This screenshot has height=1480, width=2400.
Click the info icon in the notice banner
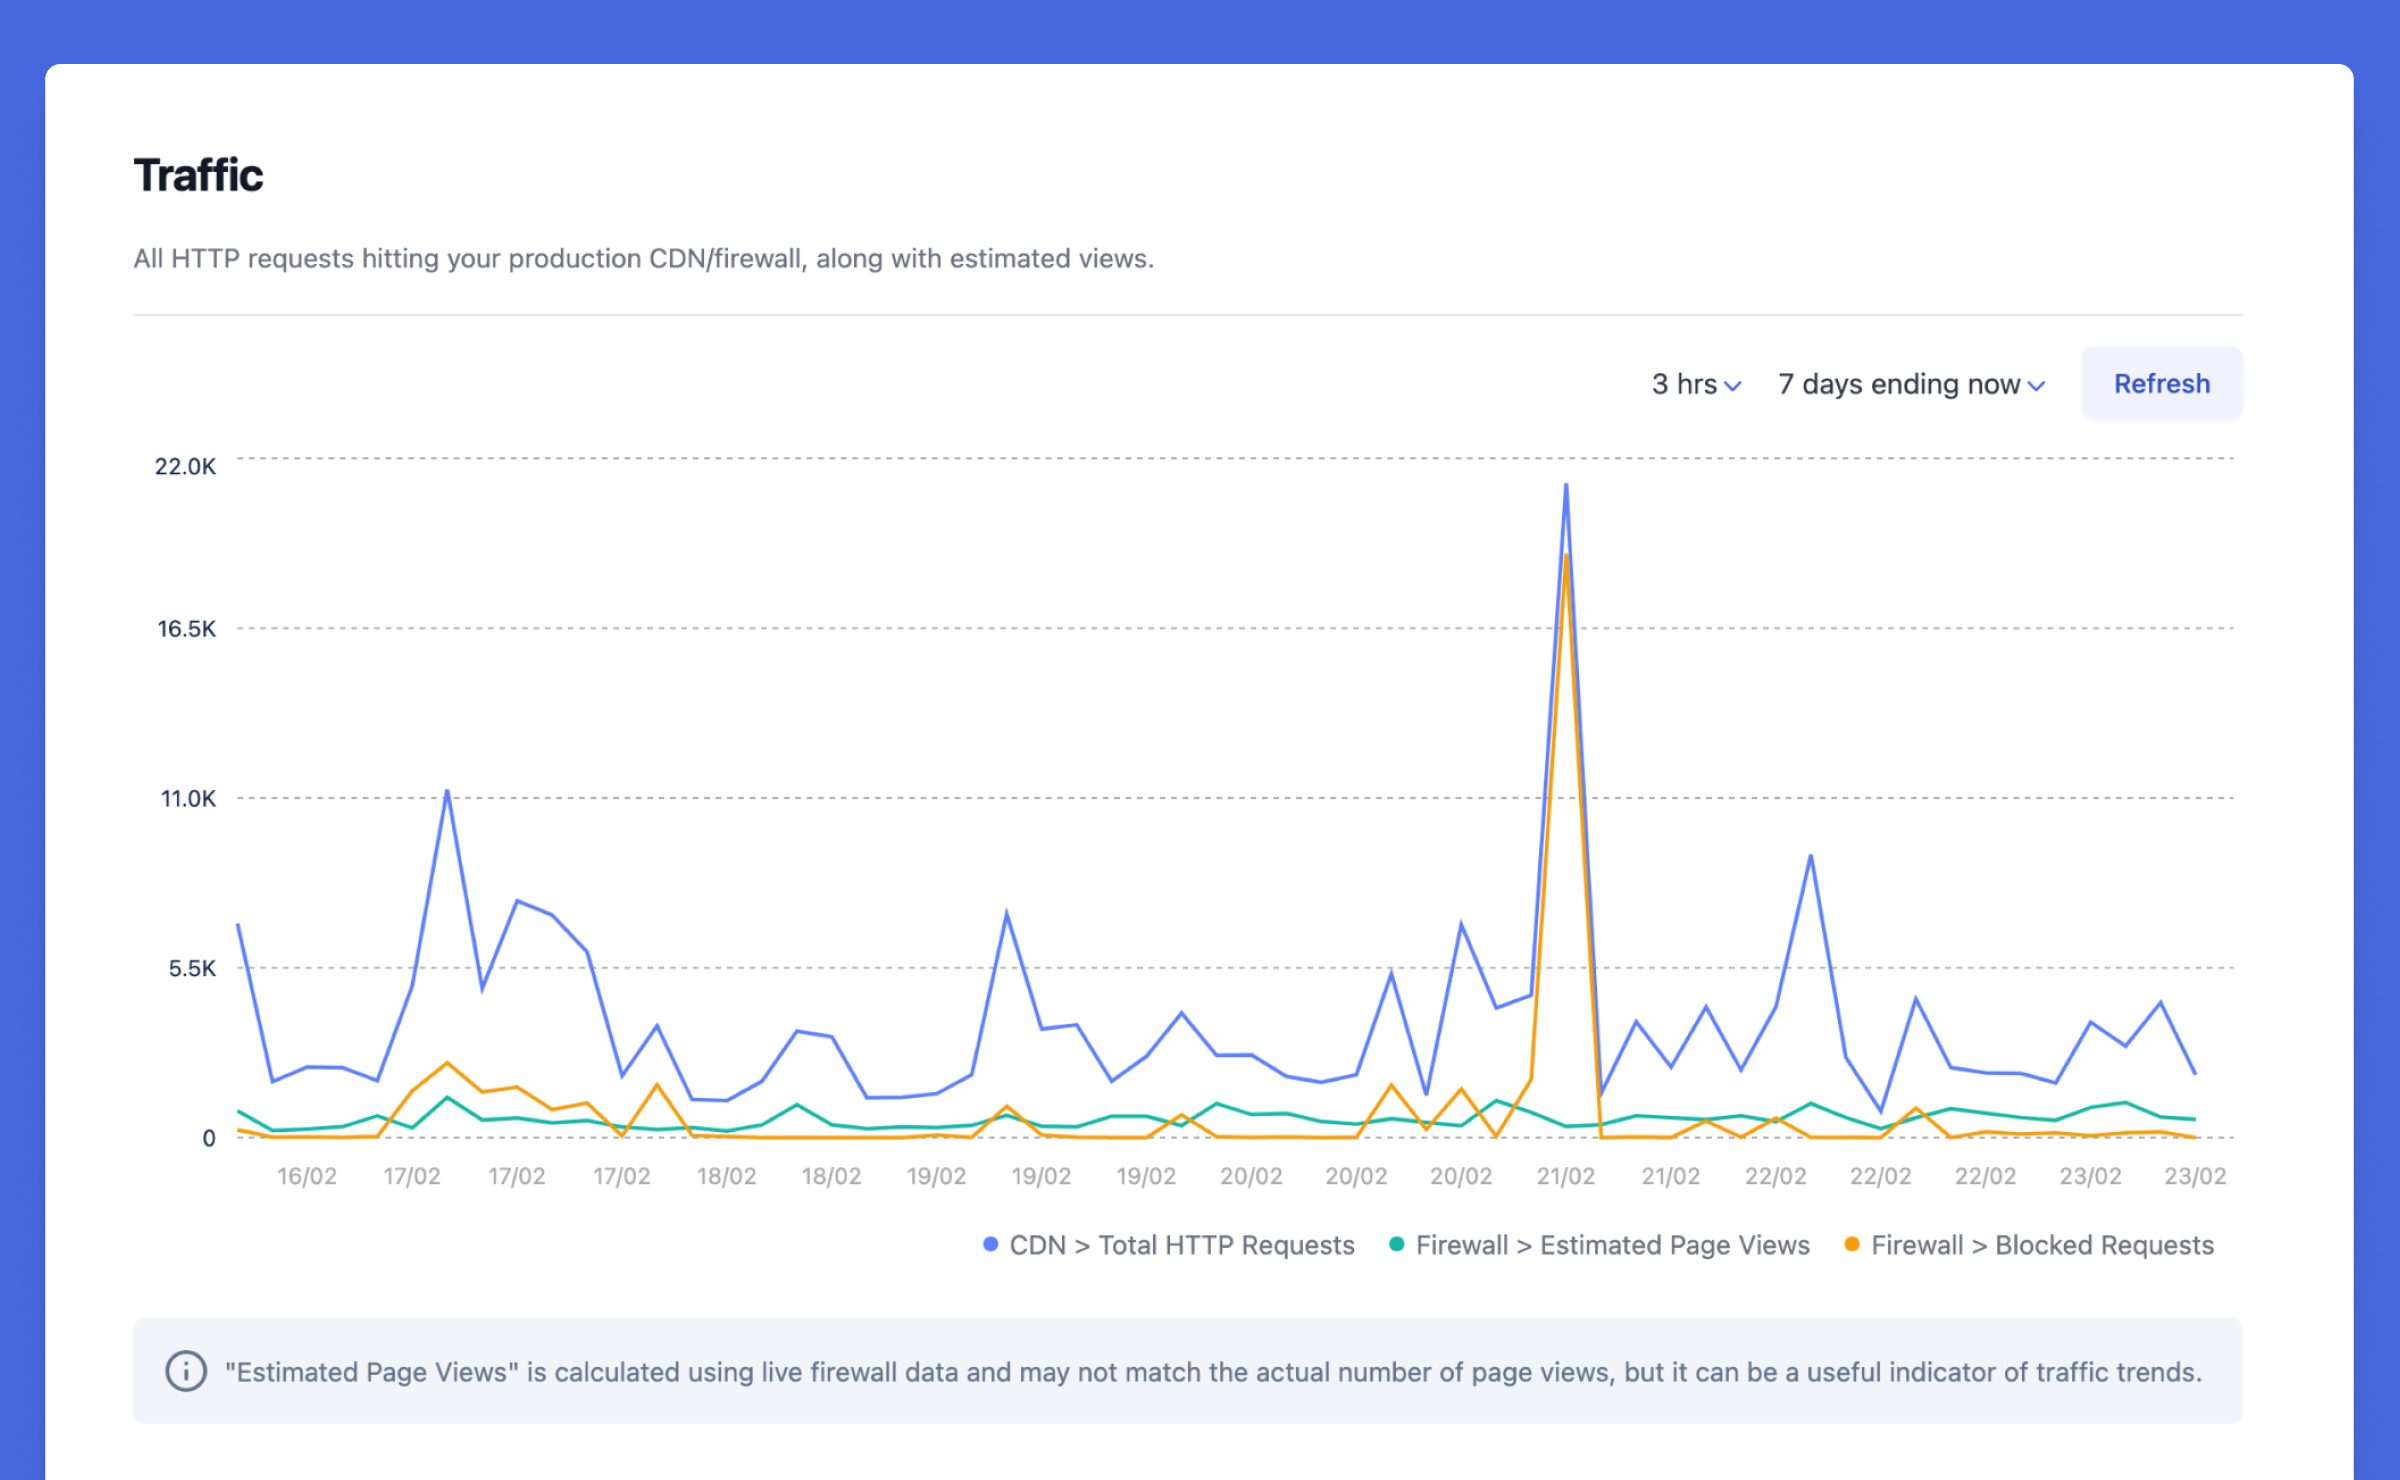coord(186,1371)
